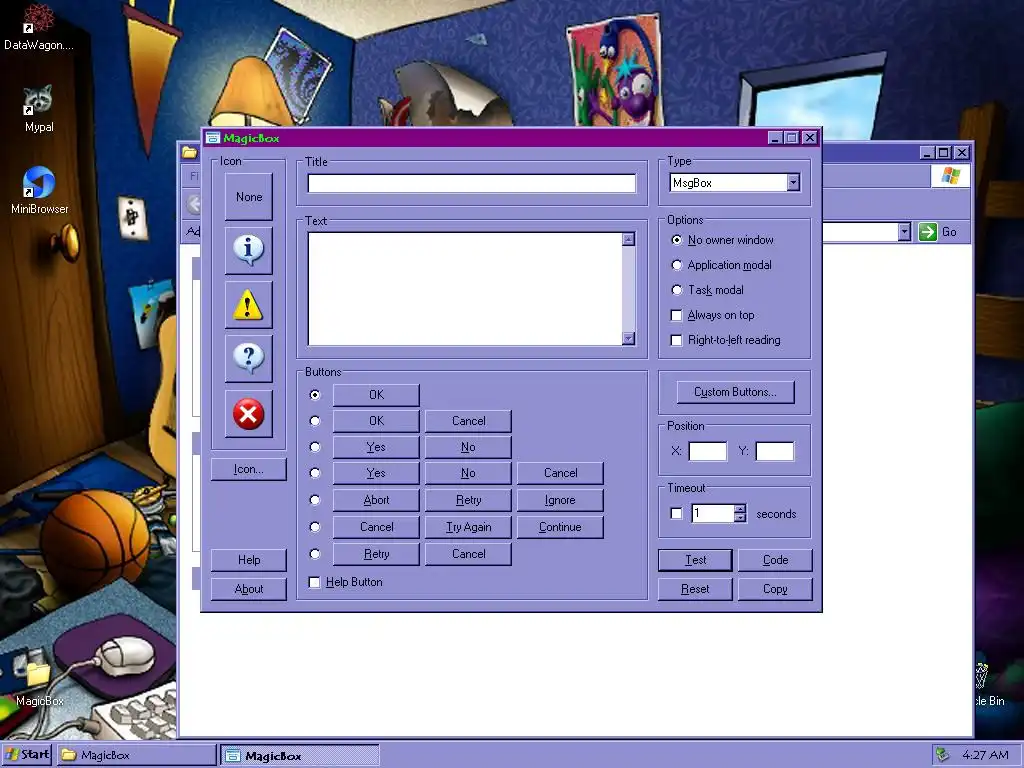Click the MagicBox app taskbar button
This screenshot has height=768, width=1024.
click(300, 756)
